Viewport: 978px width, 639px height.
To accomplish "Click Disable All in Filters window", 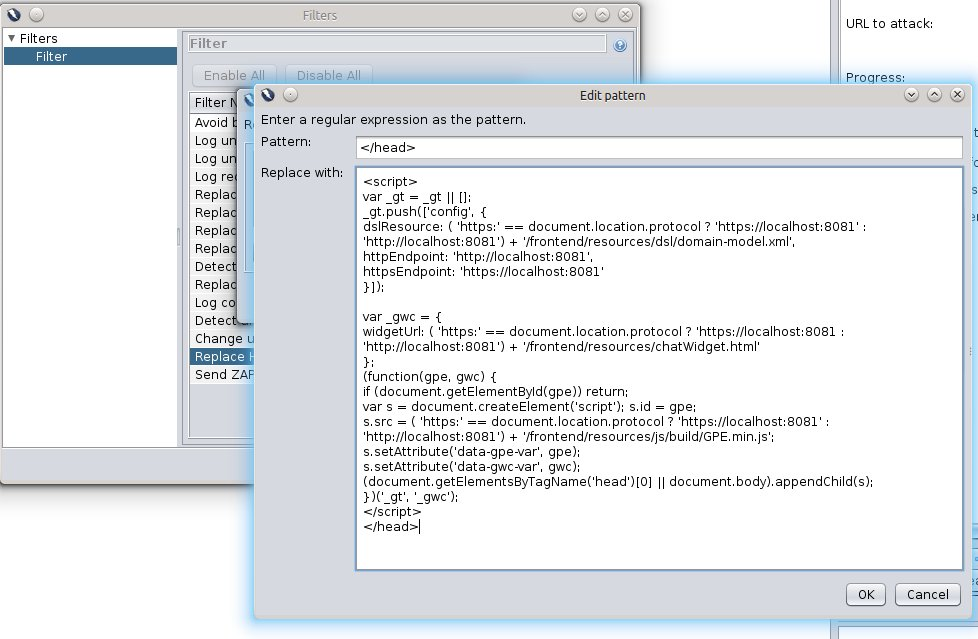I will (329, 76).
